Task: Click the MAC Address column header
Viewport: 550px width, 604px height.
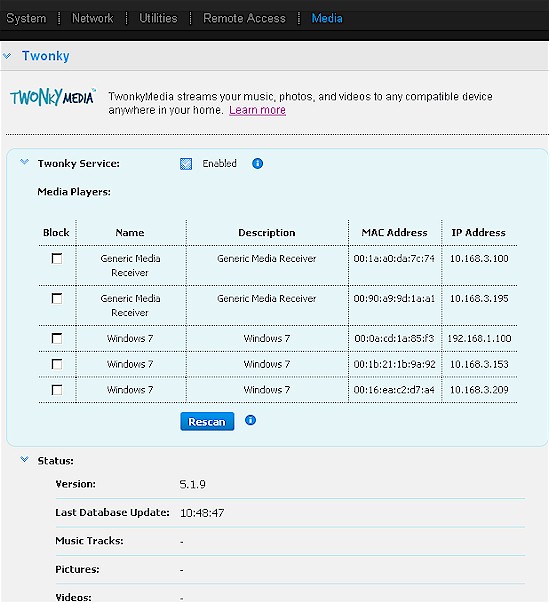Action: [394, 233]
